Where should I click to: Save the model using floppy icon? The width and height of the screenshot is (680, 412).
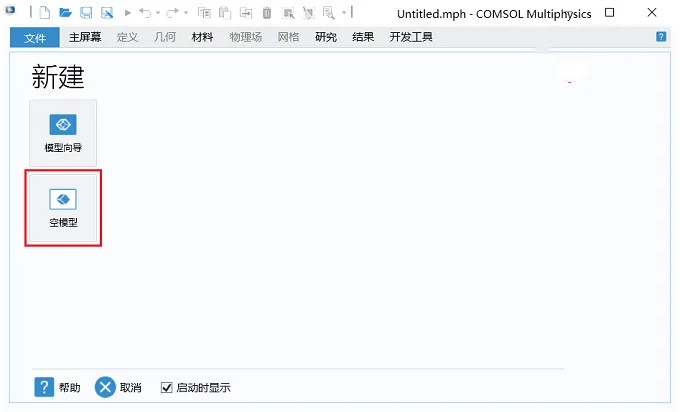tap(86, 13)
